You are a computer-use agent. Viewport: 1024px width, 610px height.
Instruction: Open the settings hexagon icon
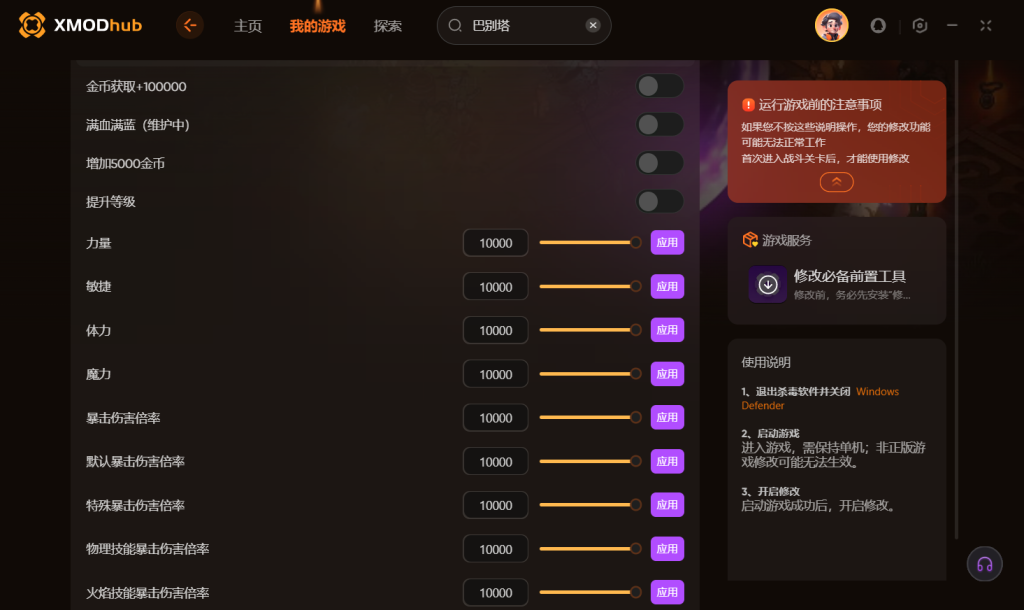[x=920, y=25]
